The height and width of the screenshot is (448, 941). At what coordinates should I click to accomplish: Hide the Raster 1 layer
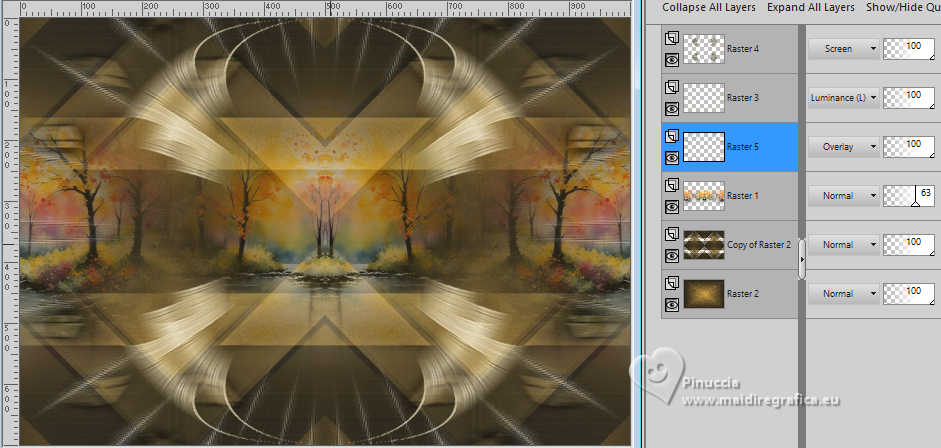coord(672,207)
